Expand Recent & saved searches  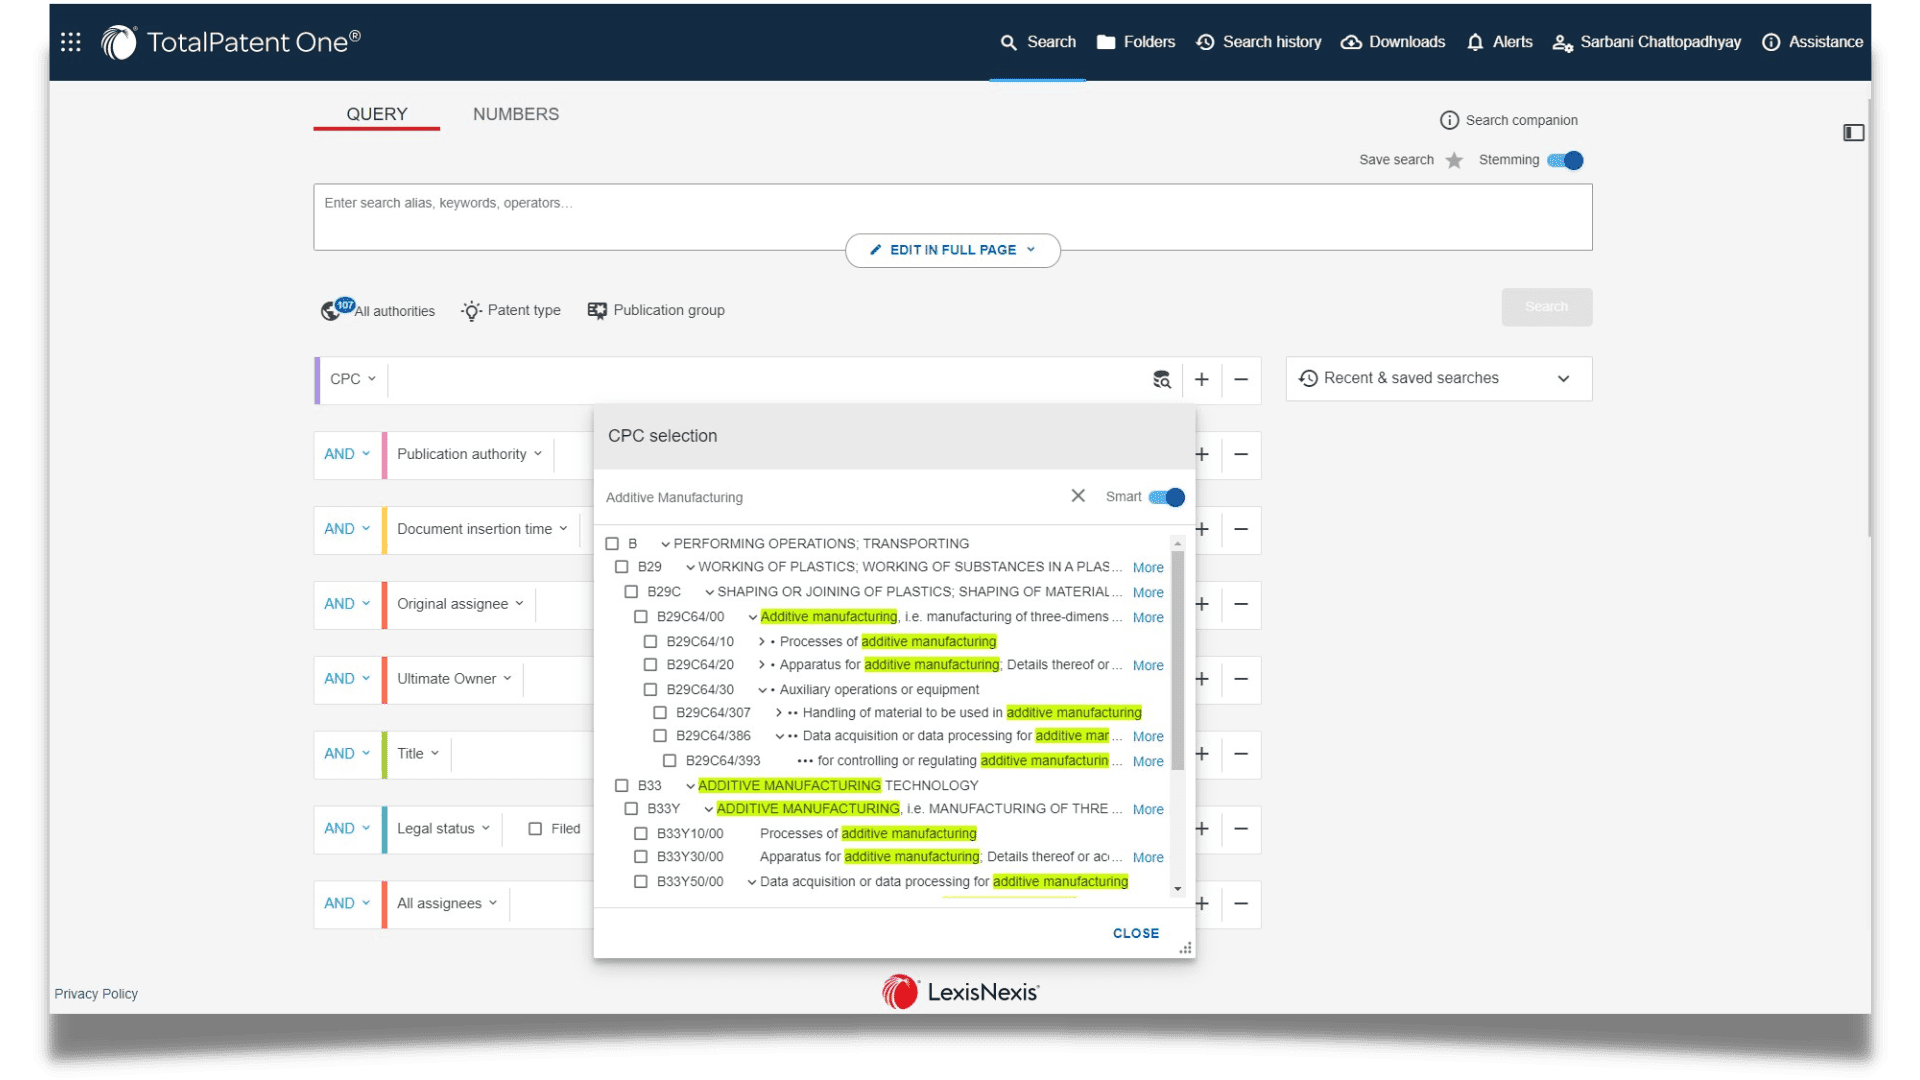[x=1438, y=379]
